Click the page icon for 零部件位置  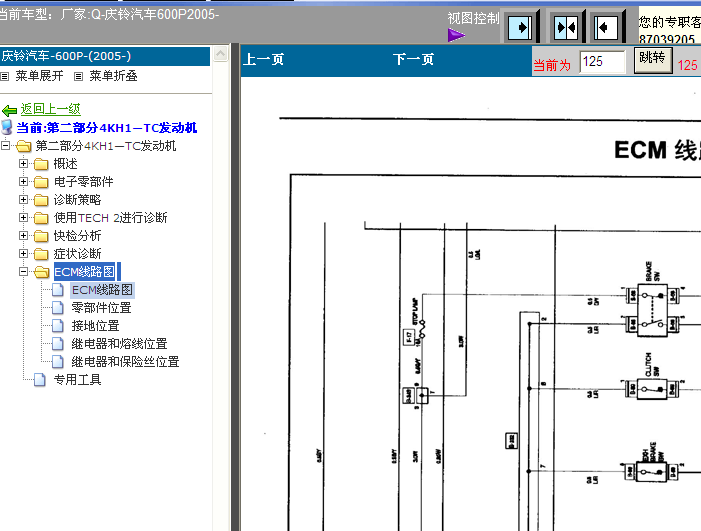tap(58, 308)
